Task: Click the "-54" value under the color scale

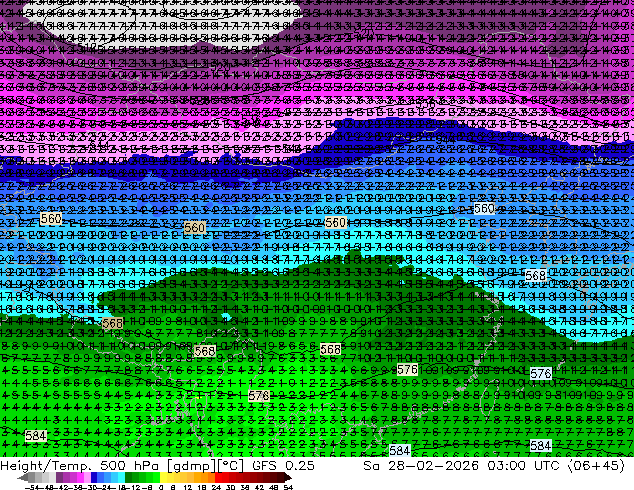Action: (32, 487)
